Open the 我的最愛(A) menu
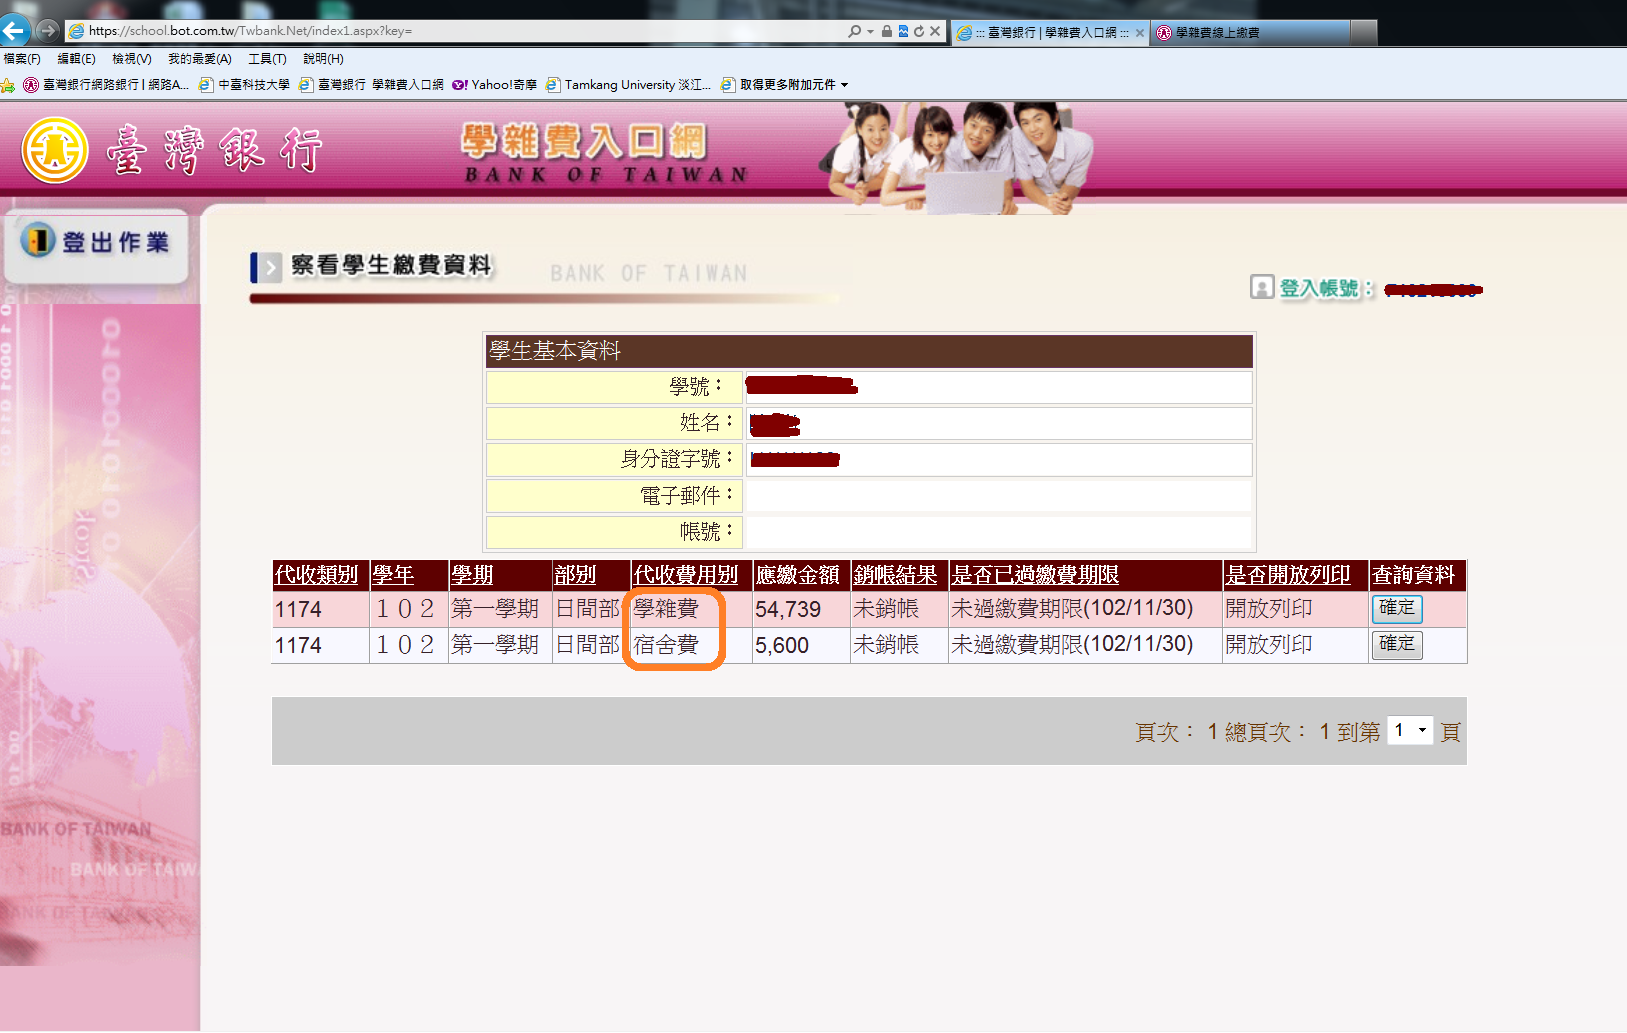Screen dimensions: 1627x1033 tap(200, 59)
